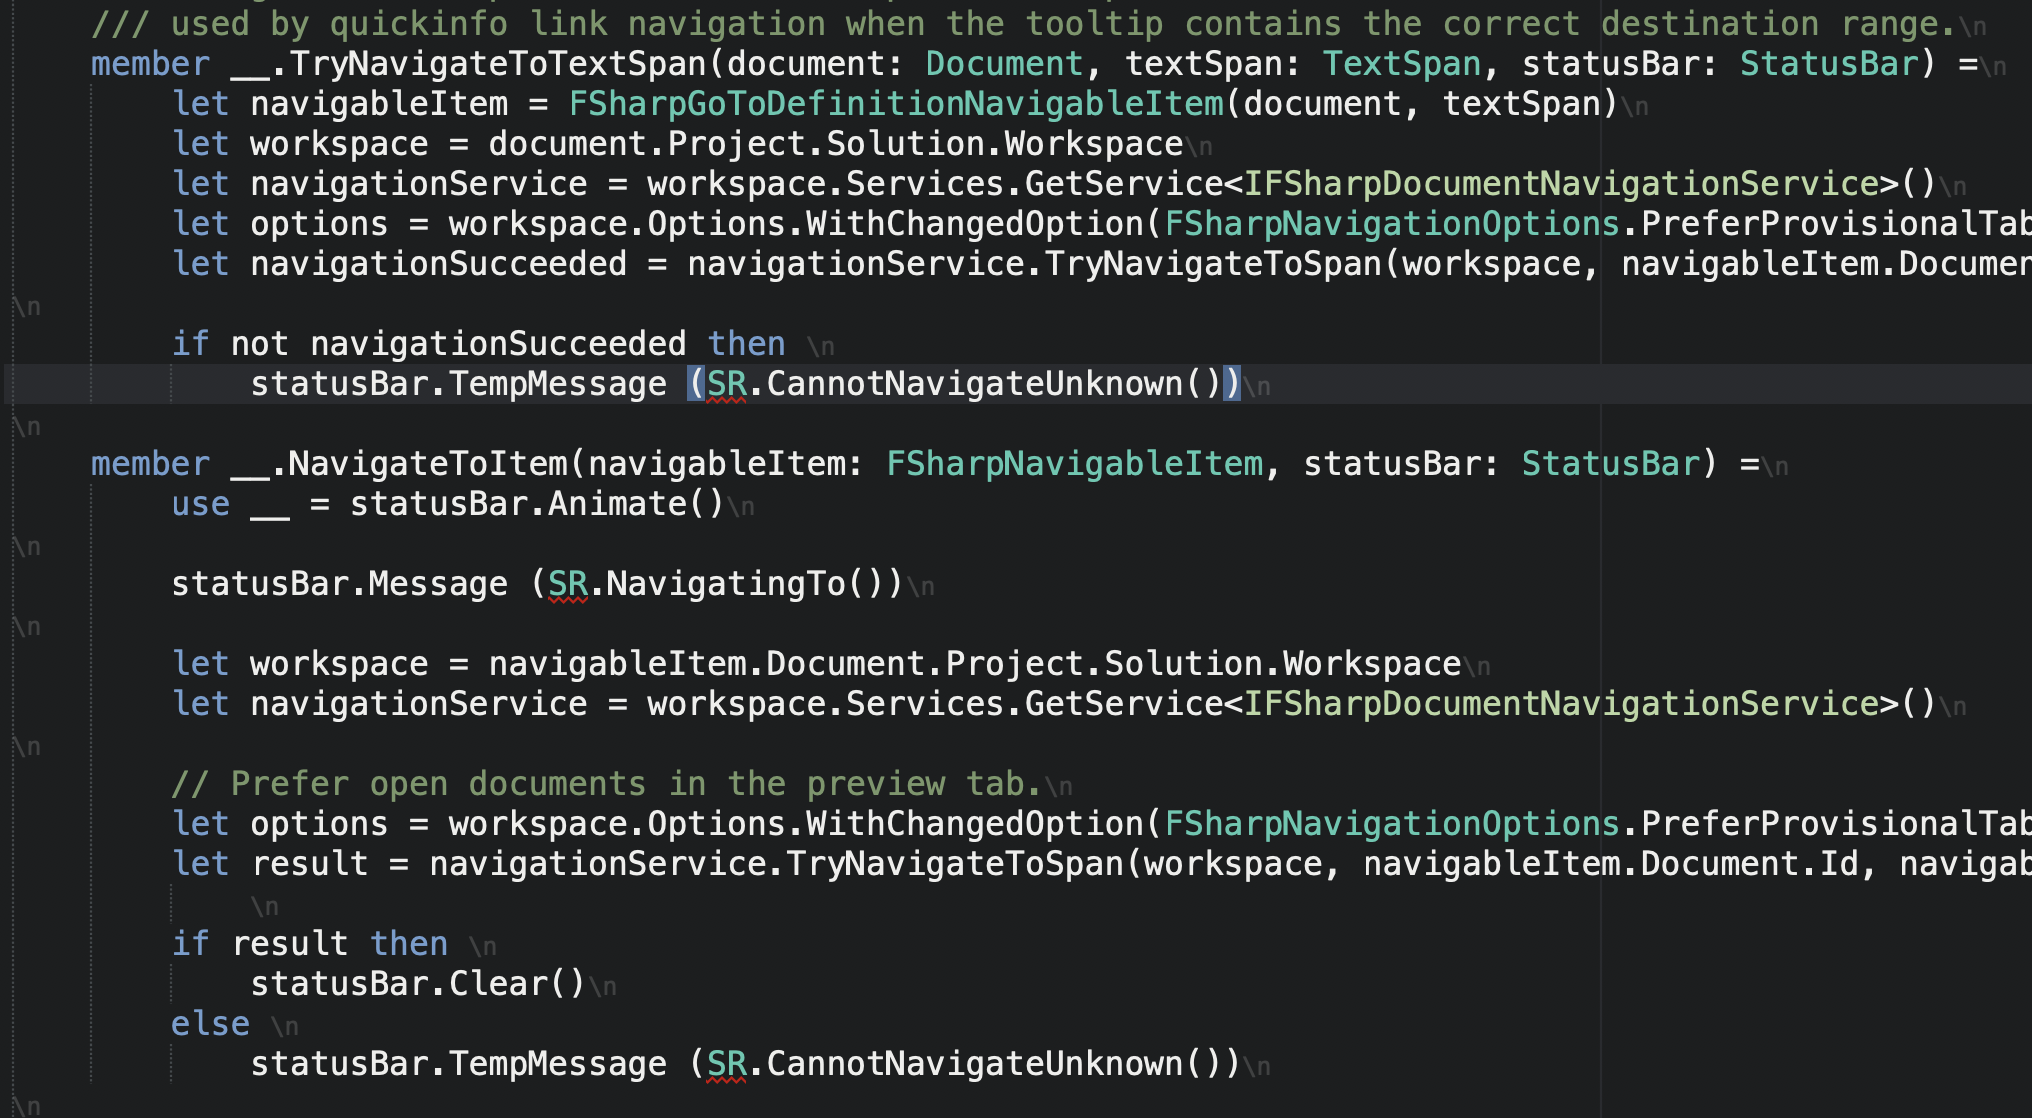
Task: Click the NavigateToItem method name
Action: click(x=427, y=464)
